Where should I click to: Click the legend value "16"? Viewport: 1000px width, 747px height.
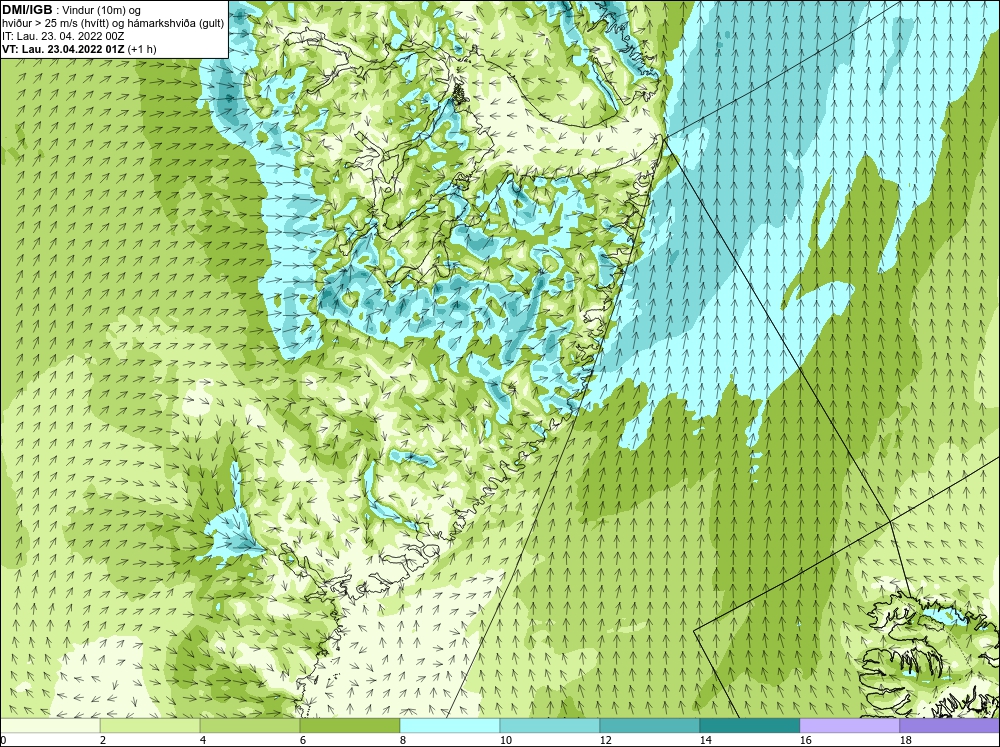click(x=805, y=740)
